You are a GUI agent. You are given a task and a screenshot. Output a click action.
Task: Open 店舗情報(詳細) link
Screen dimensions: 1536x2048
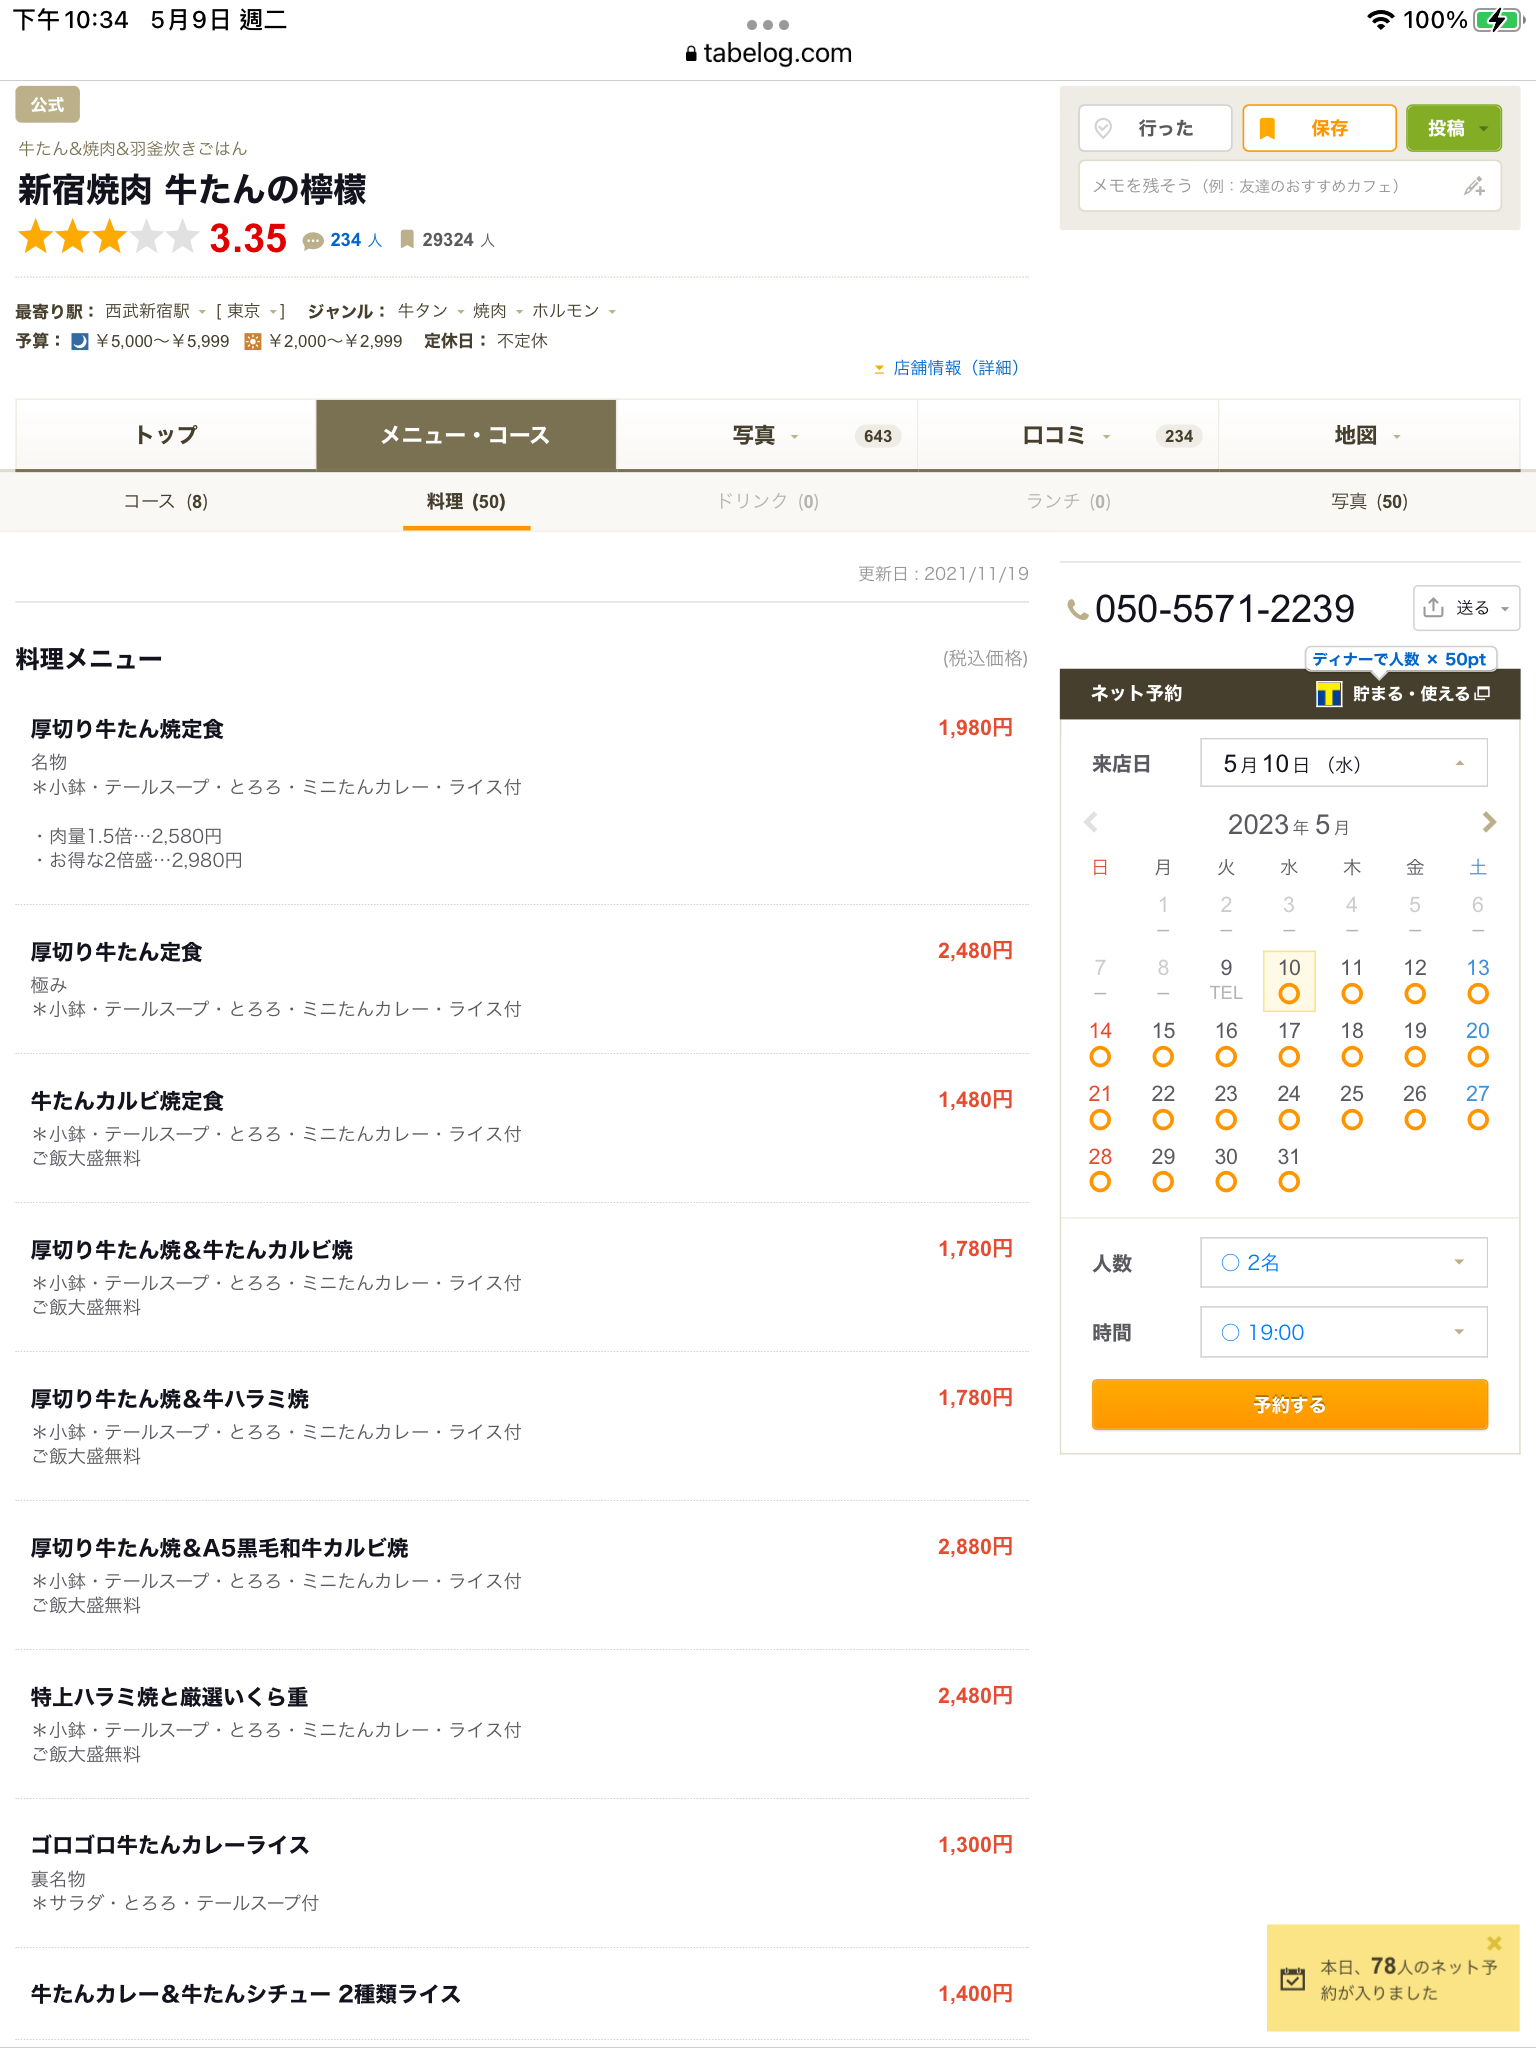pyautogui.click(x=955, y=368)
